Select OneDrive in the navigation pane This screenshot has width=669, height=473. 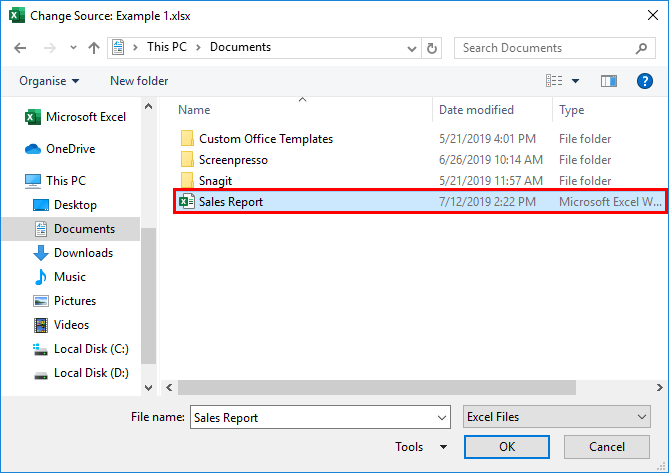point(70,149)
